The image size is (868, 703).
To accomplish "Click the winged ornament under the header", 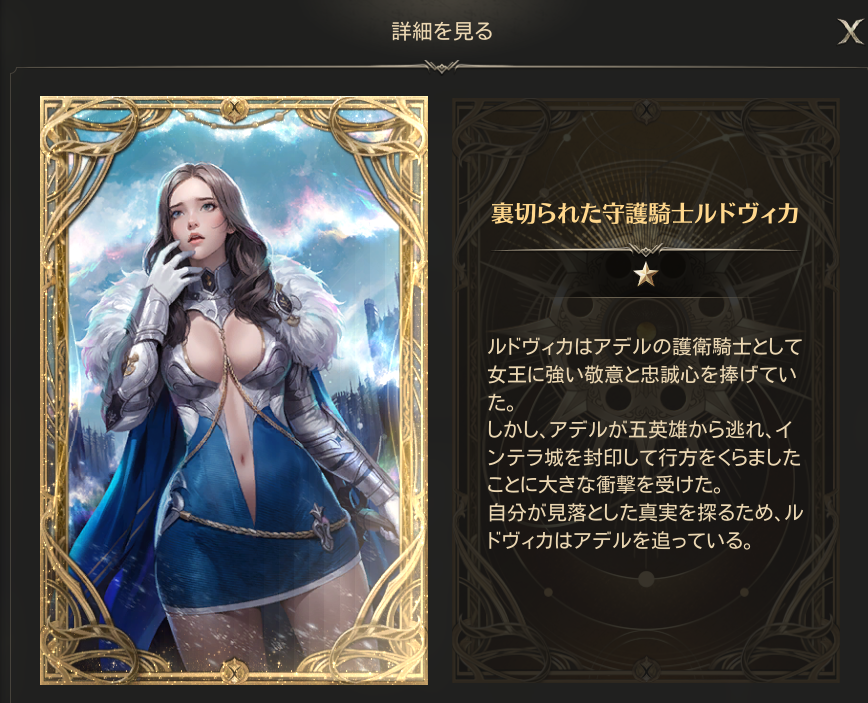I will pyautogui.click(x=441, y=66).
